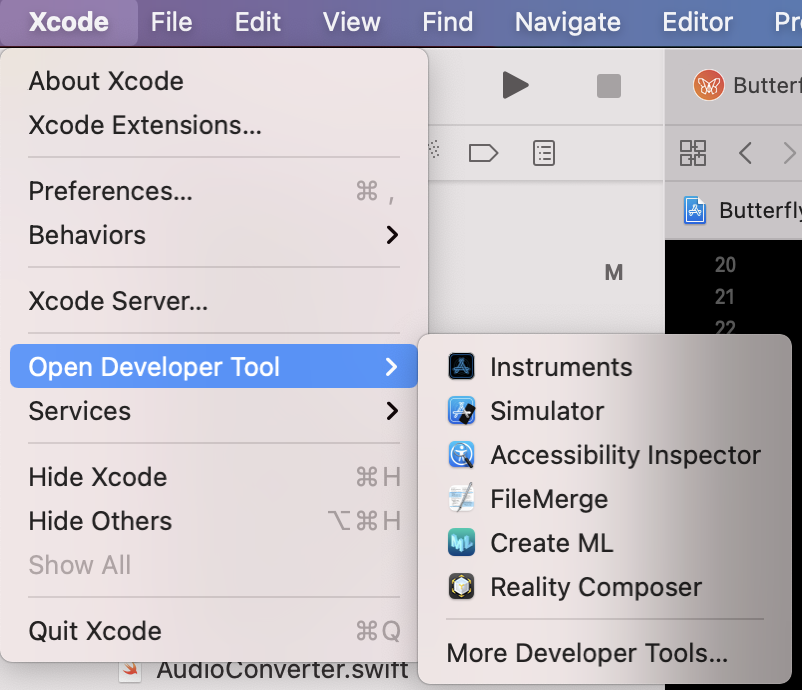Open the File menu
Image resolution: width=802 pixels, height=690 pixels.
pos(171,23)
